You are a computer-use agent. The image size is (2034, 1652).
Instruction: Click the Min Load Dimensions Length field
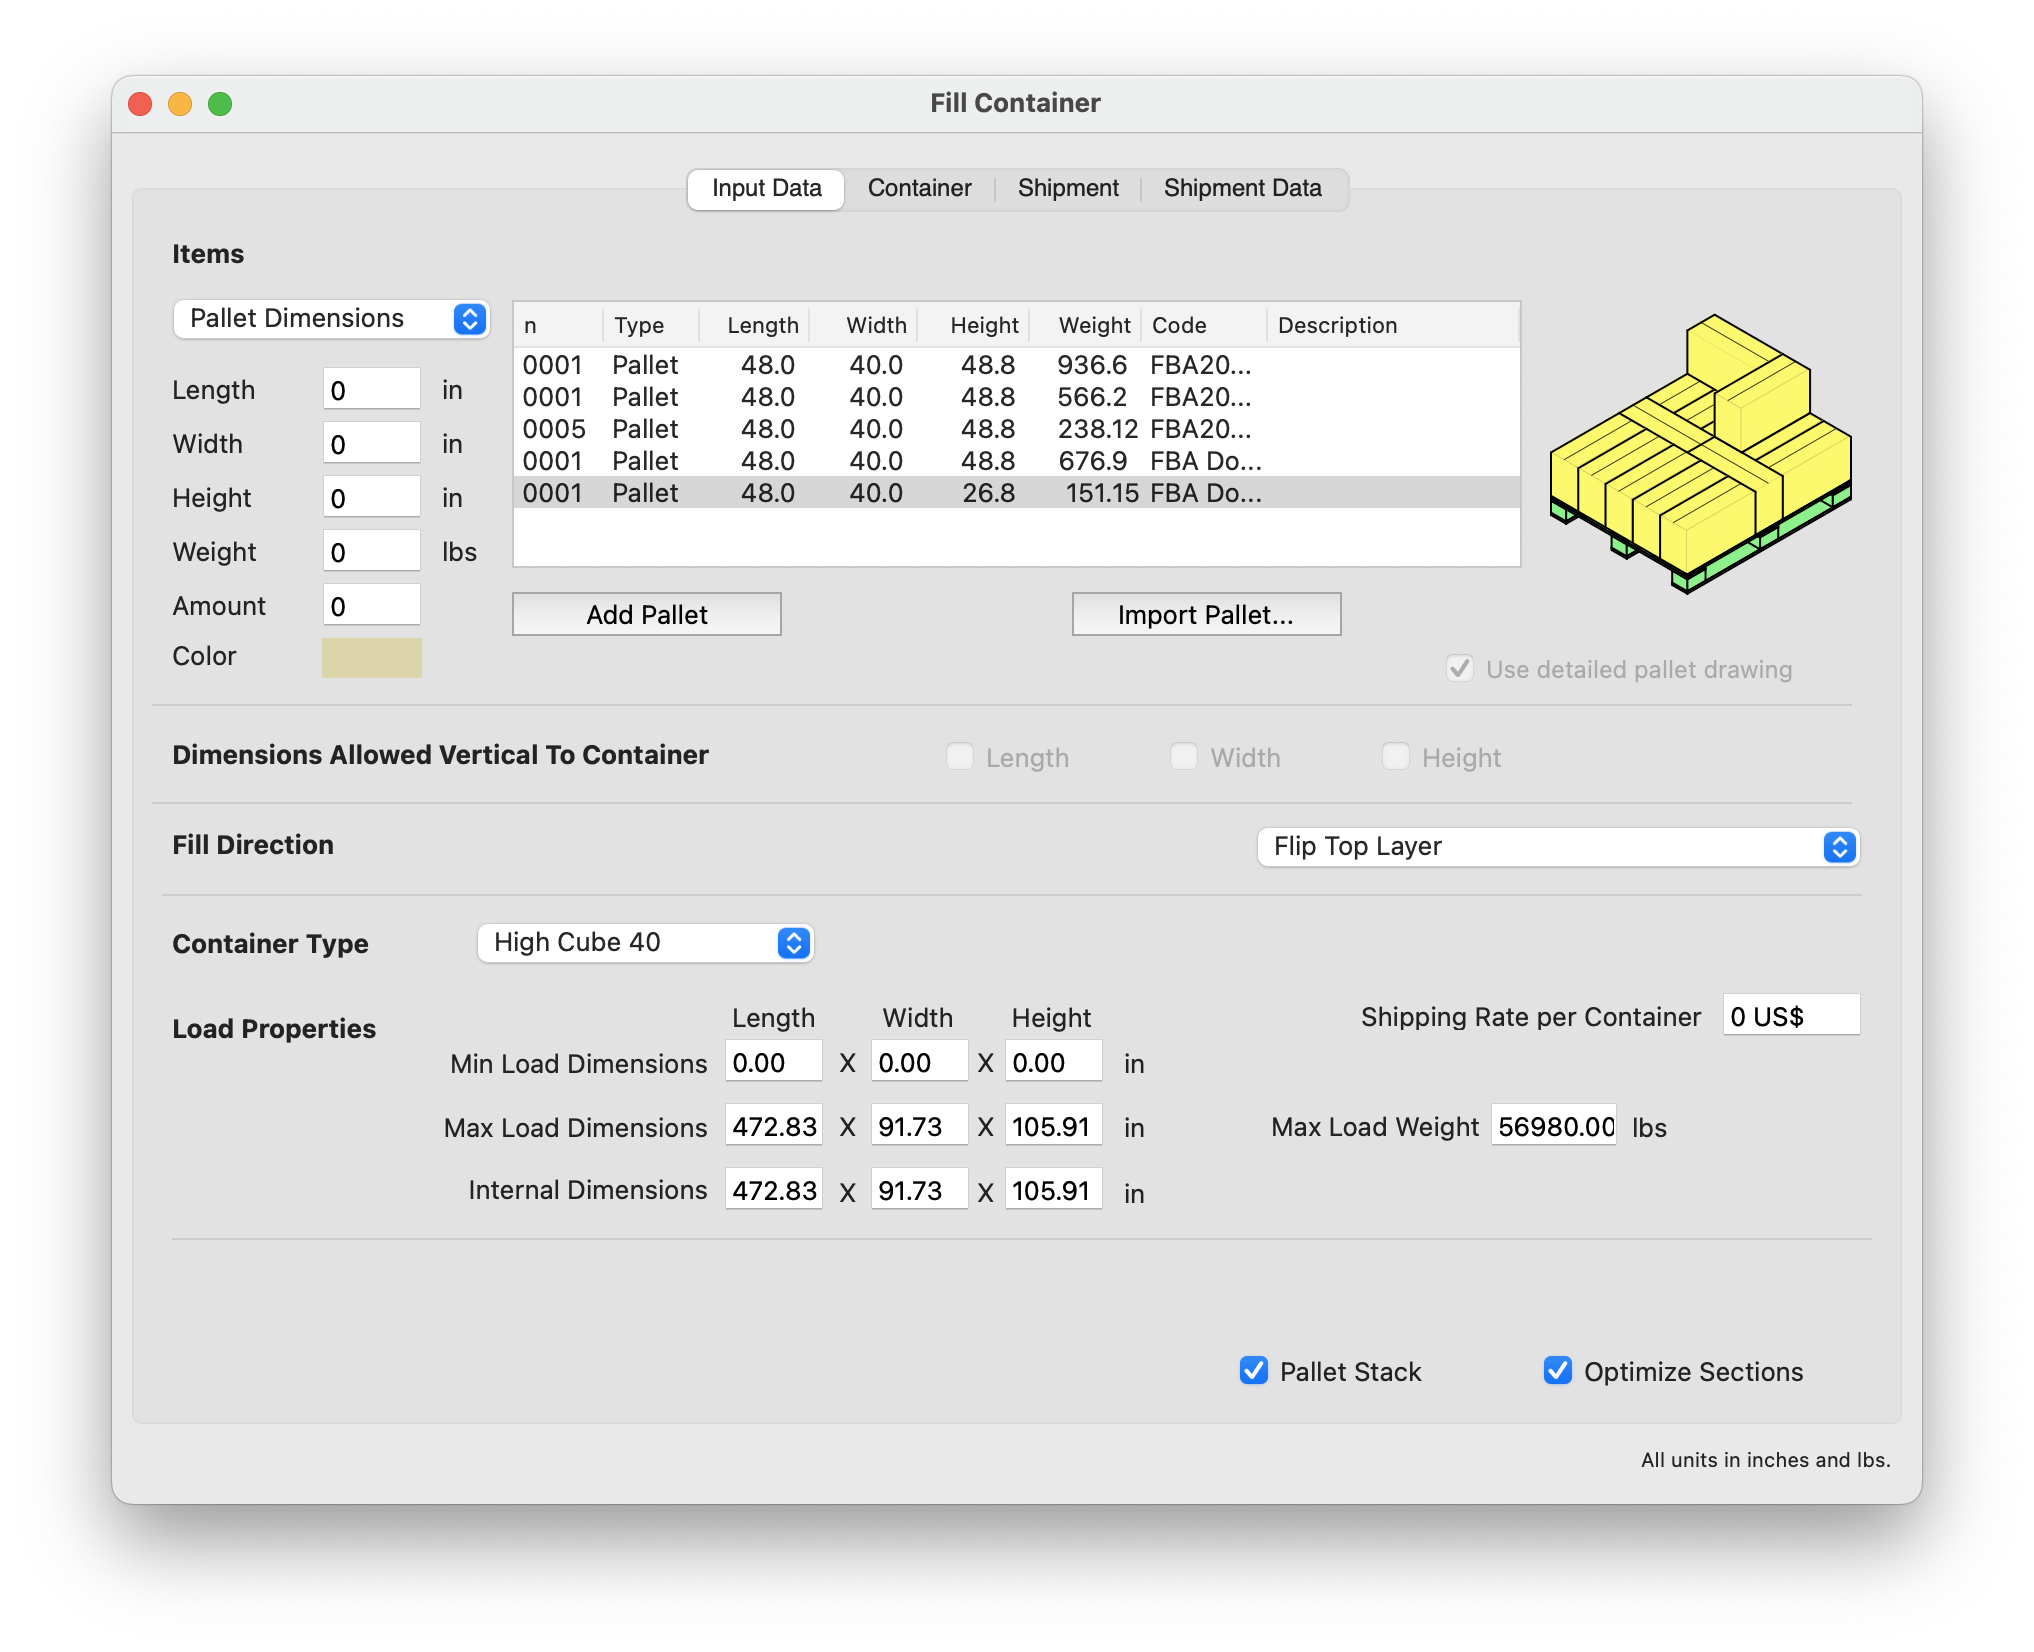click(x=774, y=1062)
